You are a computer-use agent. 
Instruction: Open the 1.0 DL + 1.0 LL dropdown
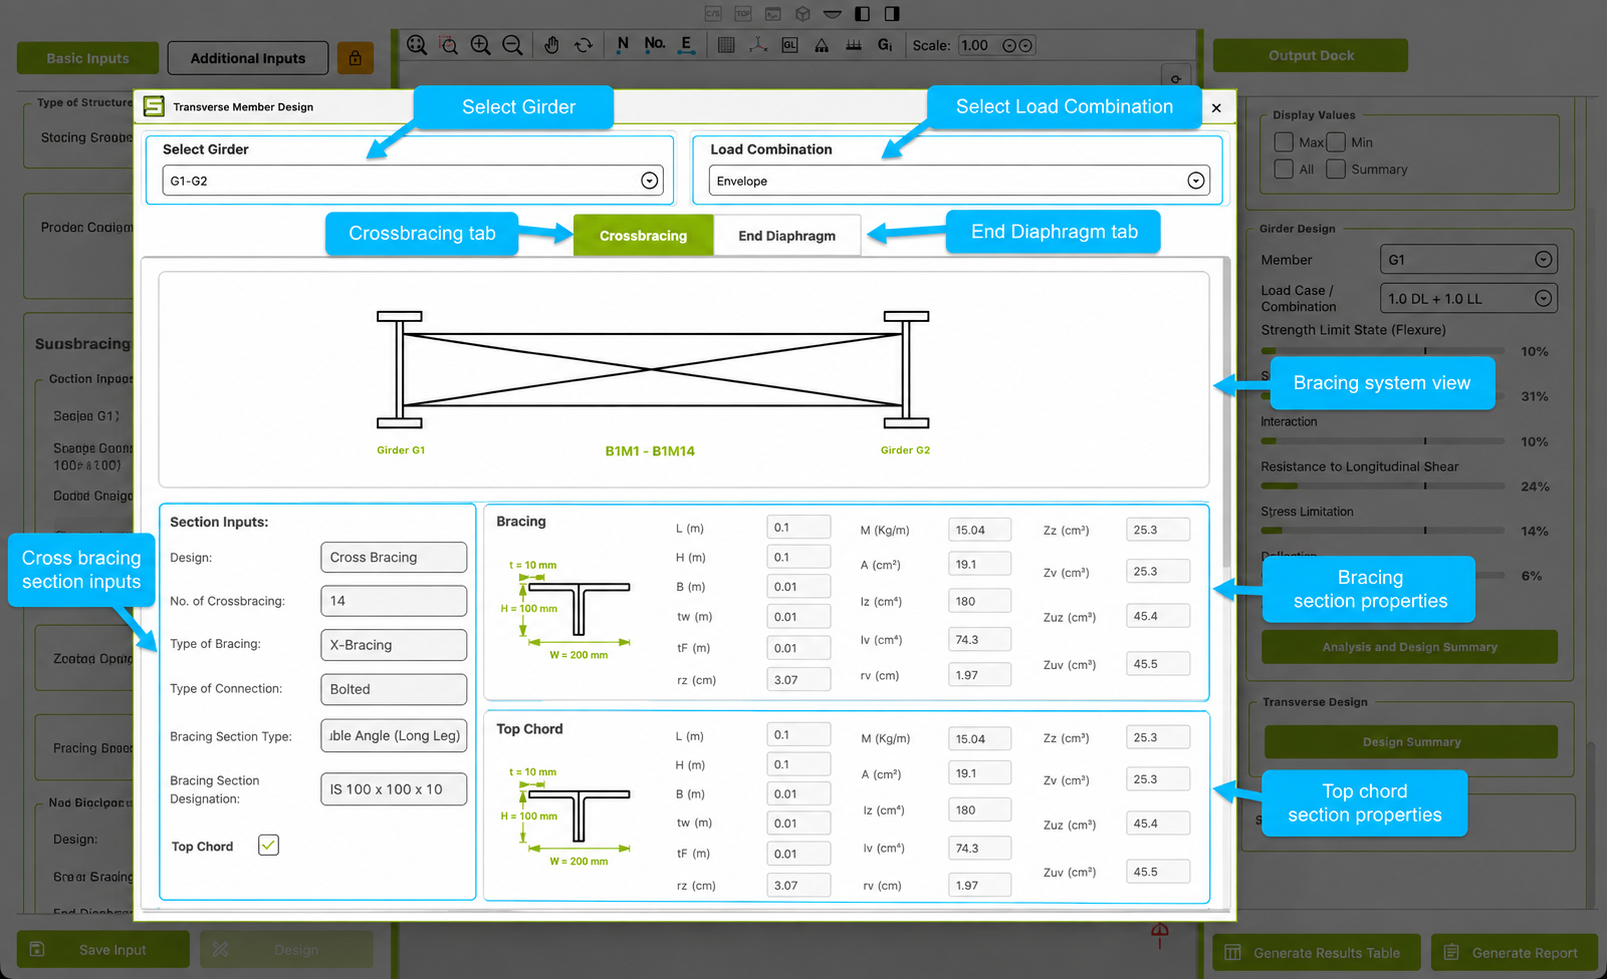tap(1468, 298)
